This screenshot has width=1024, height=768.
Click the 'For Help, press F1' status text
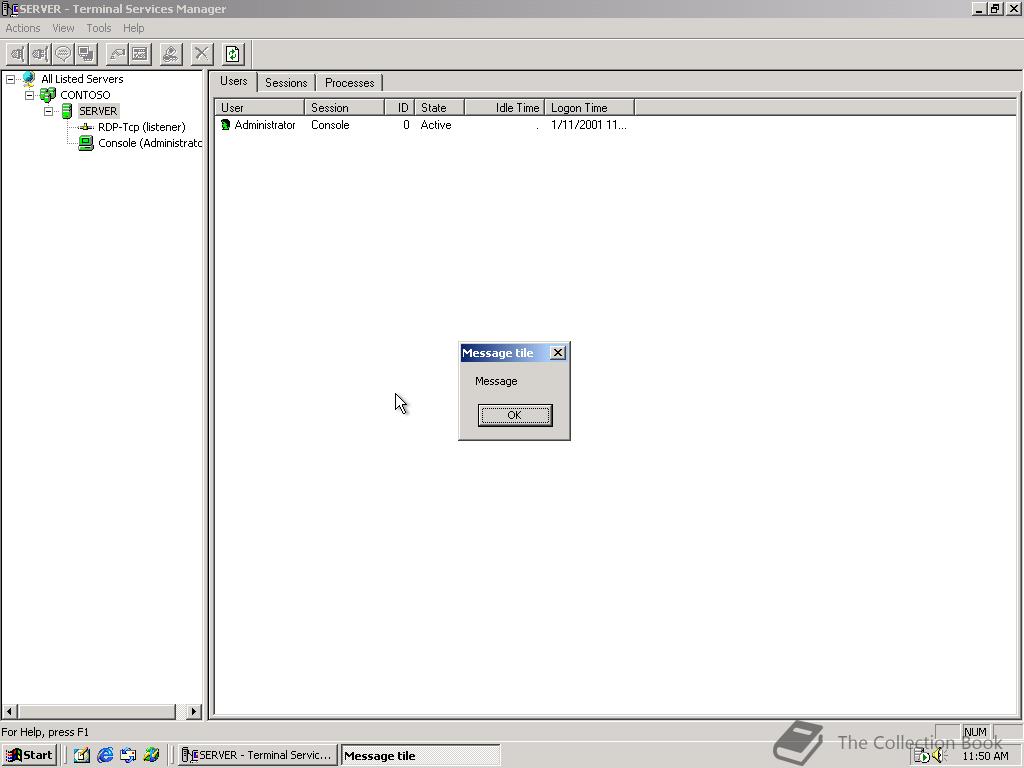[45, 732]
